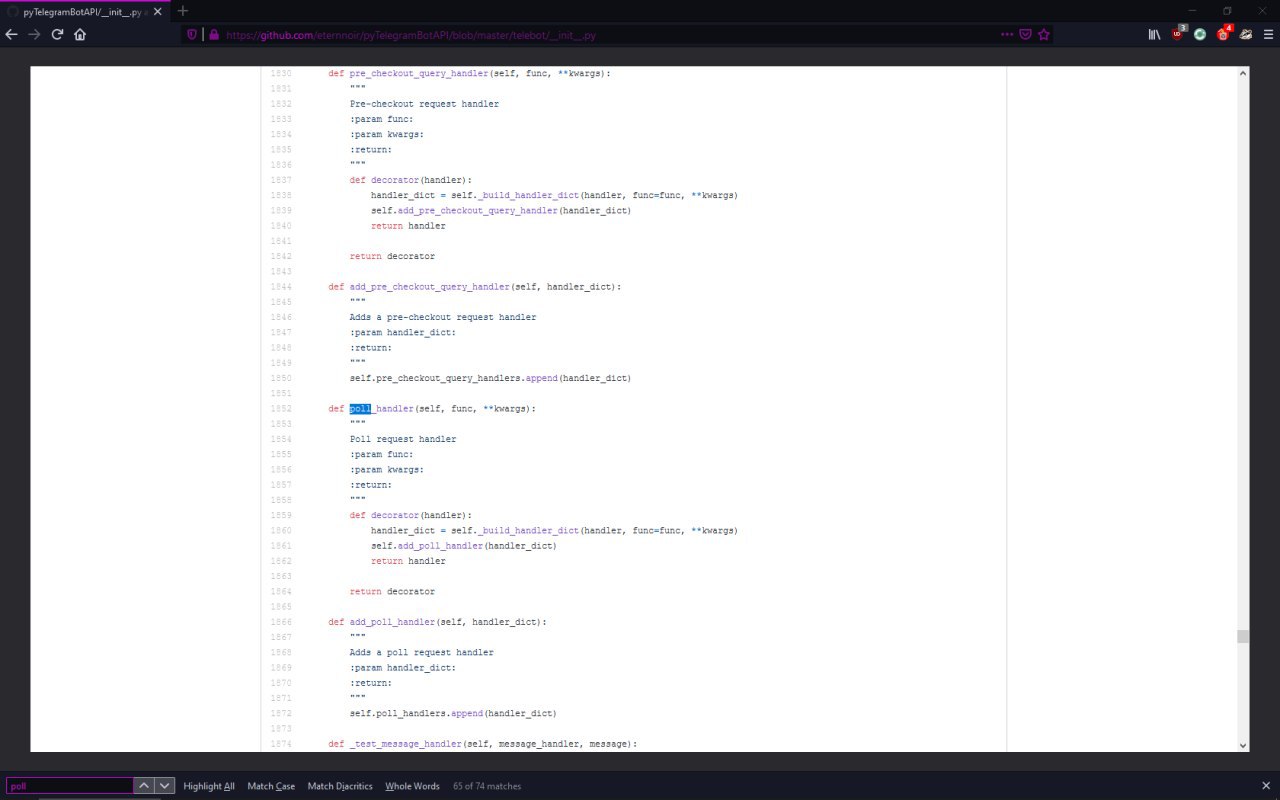Open red extension with badge 4

1224,33
